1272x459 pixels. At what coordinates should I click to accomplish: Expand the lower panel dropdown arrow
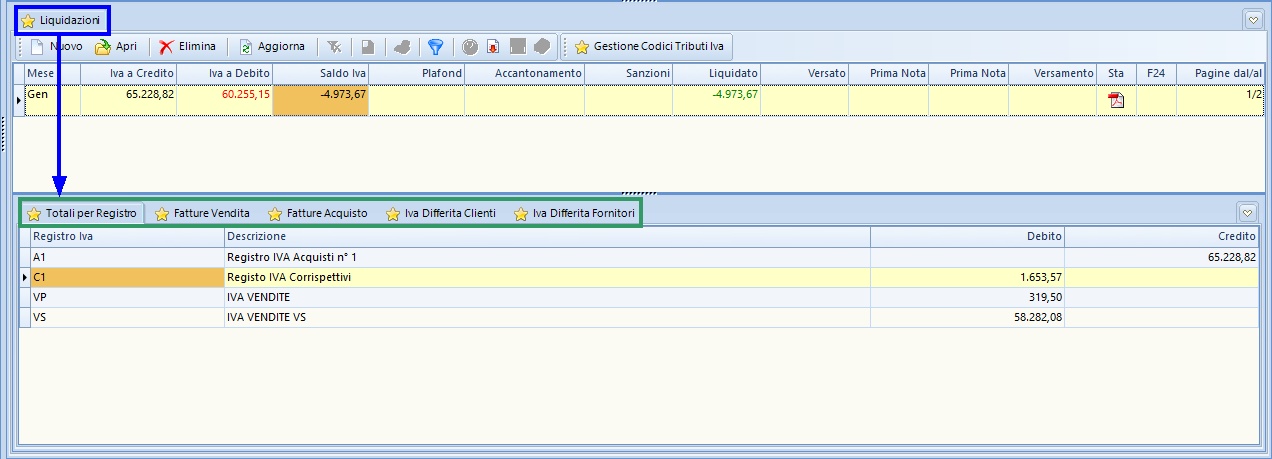[1246, 213]
